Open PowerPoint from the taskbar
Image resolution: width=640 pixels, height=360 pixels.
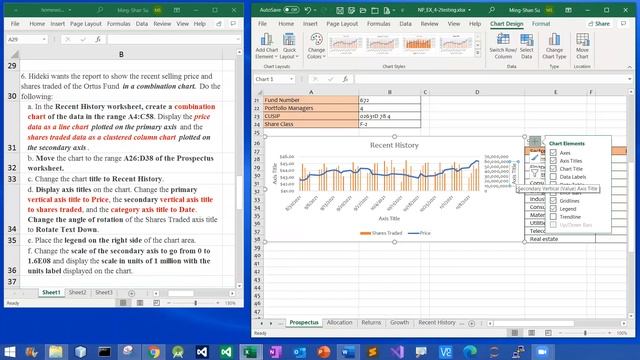tap(323, 351)
